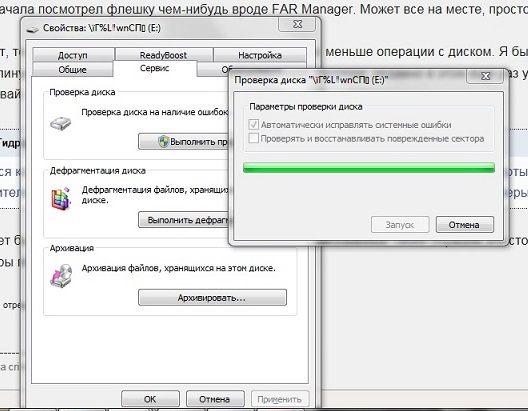Cancel the disk check with Отмена
Image resolution: width=528 pixels, height=411 pixels.
(x=464, y=225)
